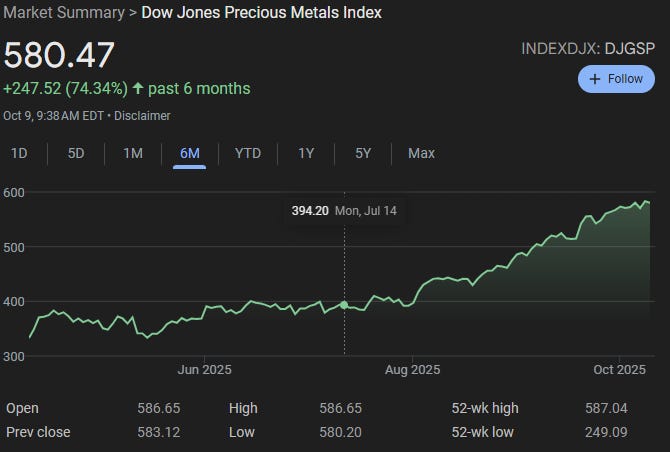Screen dimensions: 670x452
Task: Click the Dow Jones Precious Metals Index title
Action: tap(262, 12)
